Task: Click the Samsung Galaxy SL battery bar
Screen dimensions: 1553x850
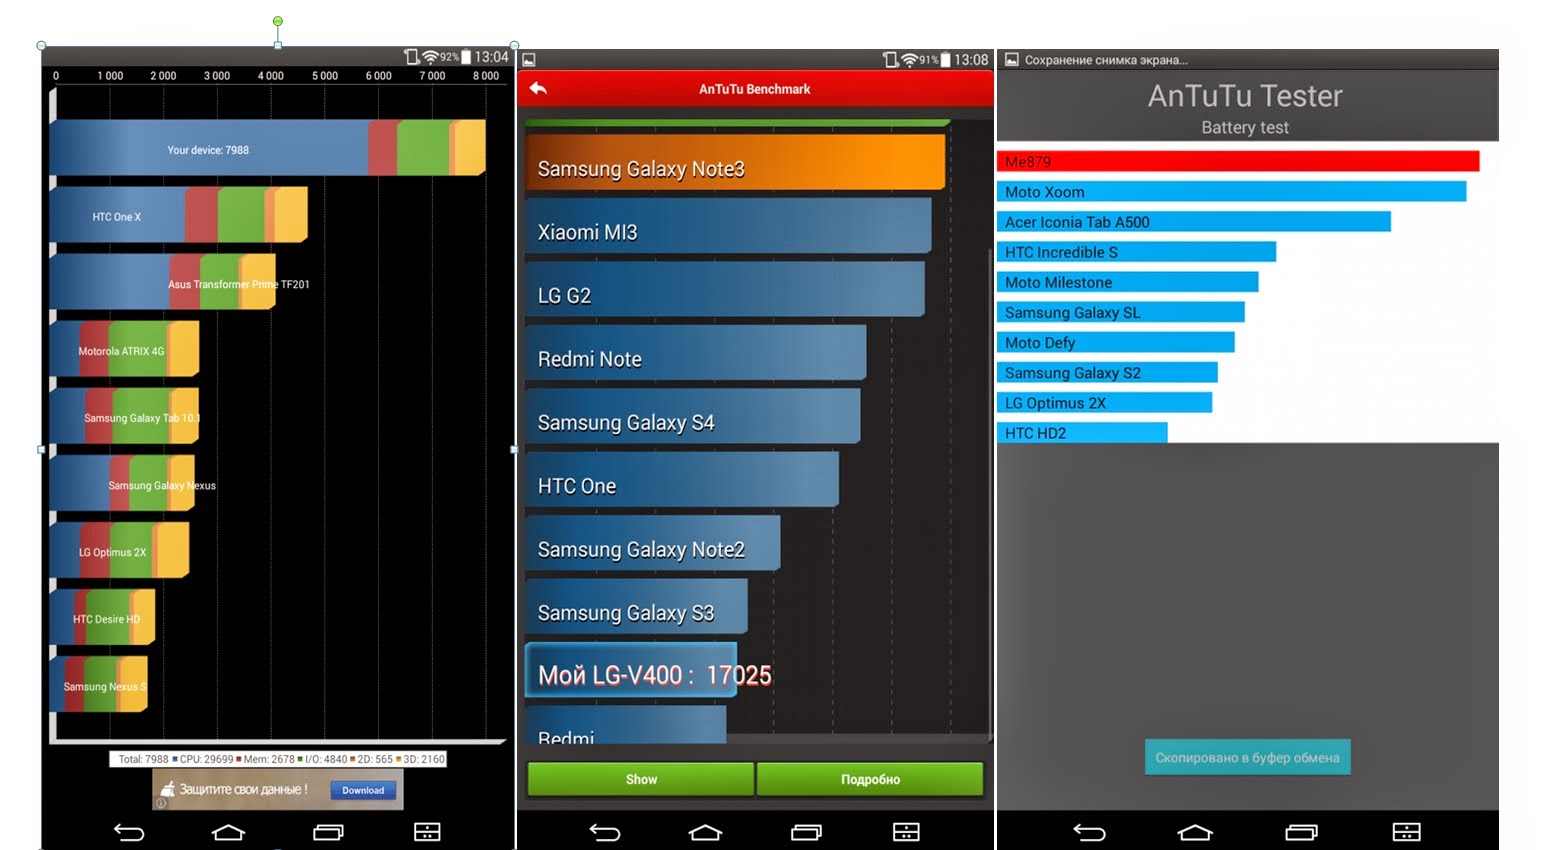Action: click(x=1121, y=312)
